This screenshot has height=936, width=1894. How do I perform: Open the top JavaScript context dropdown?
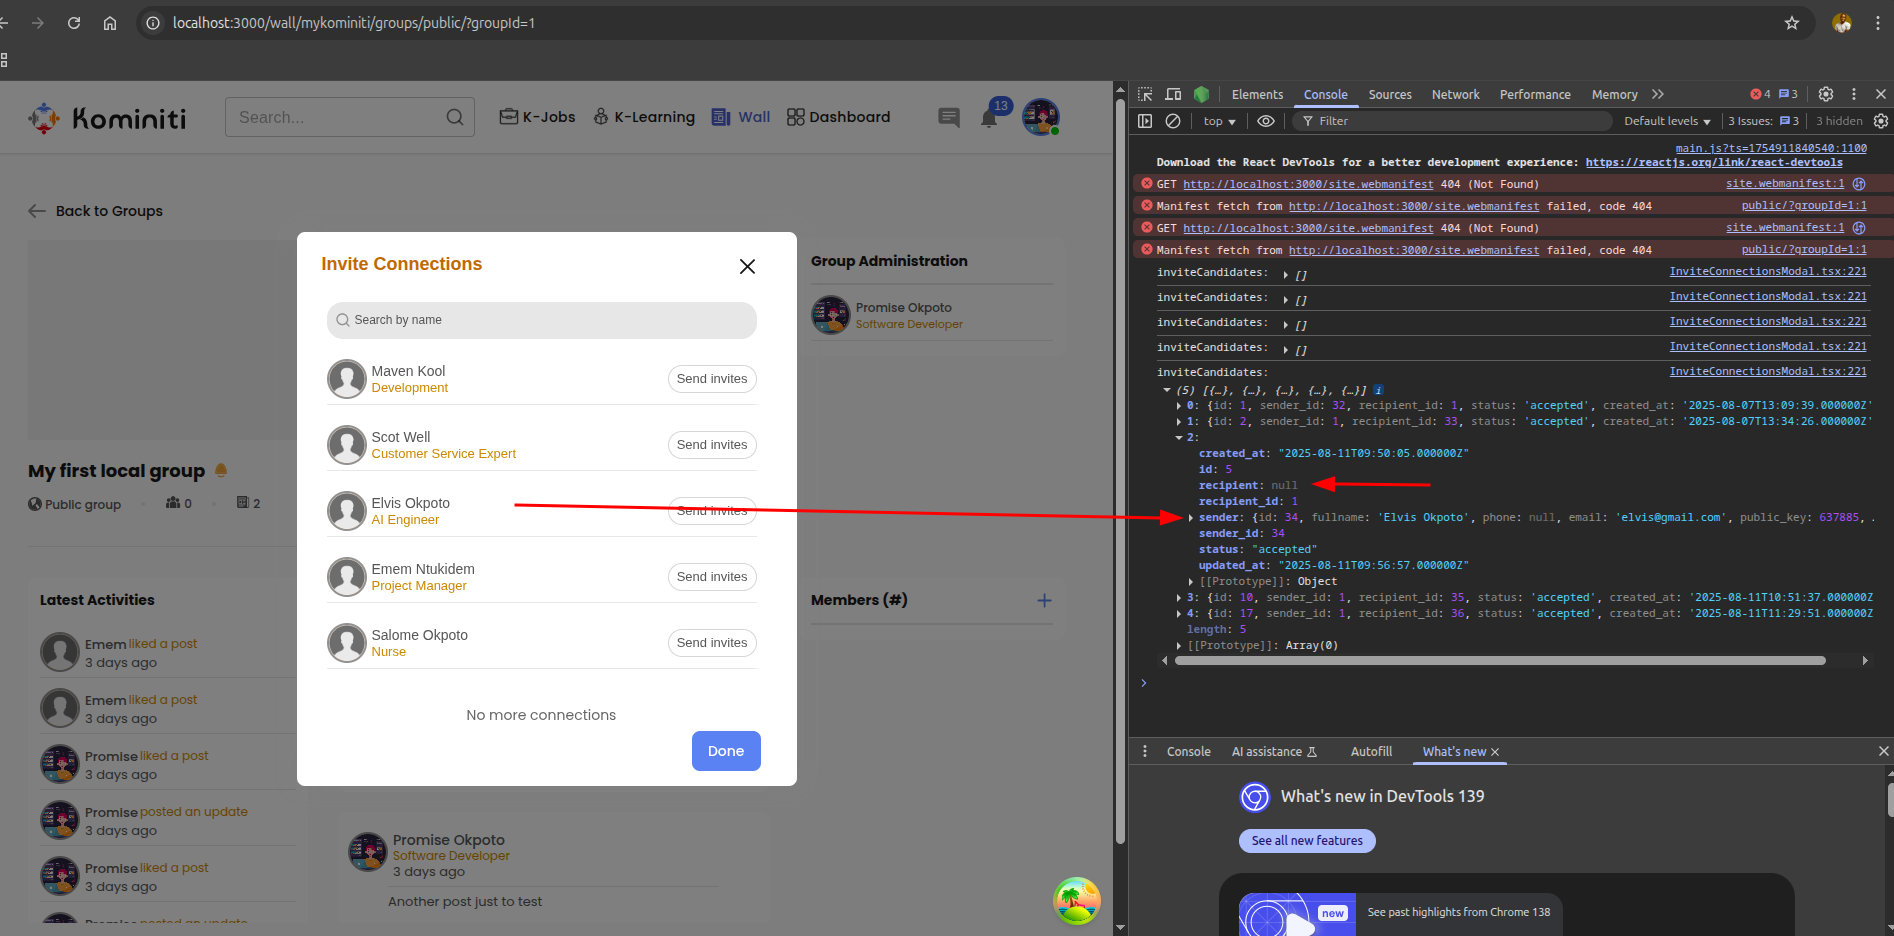1219,121
